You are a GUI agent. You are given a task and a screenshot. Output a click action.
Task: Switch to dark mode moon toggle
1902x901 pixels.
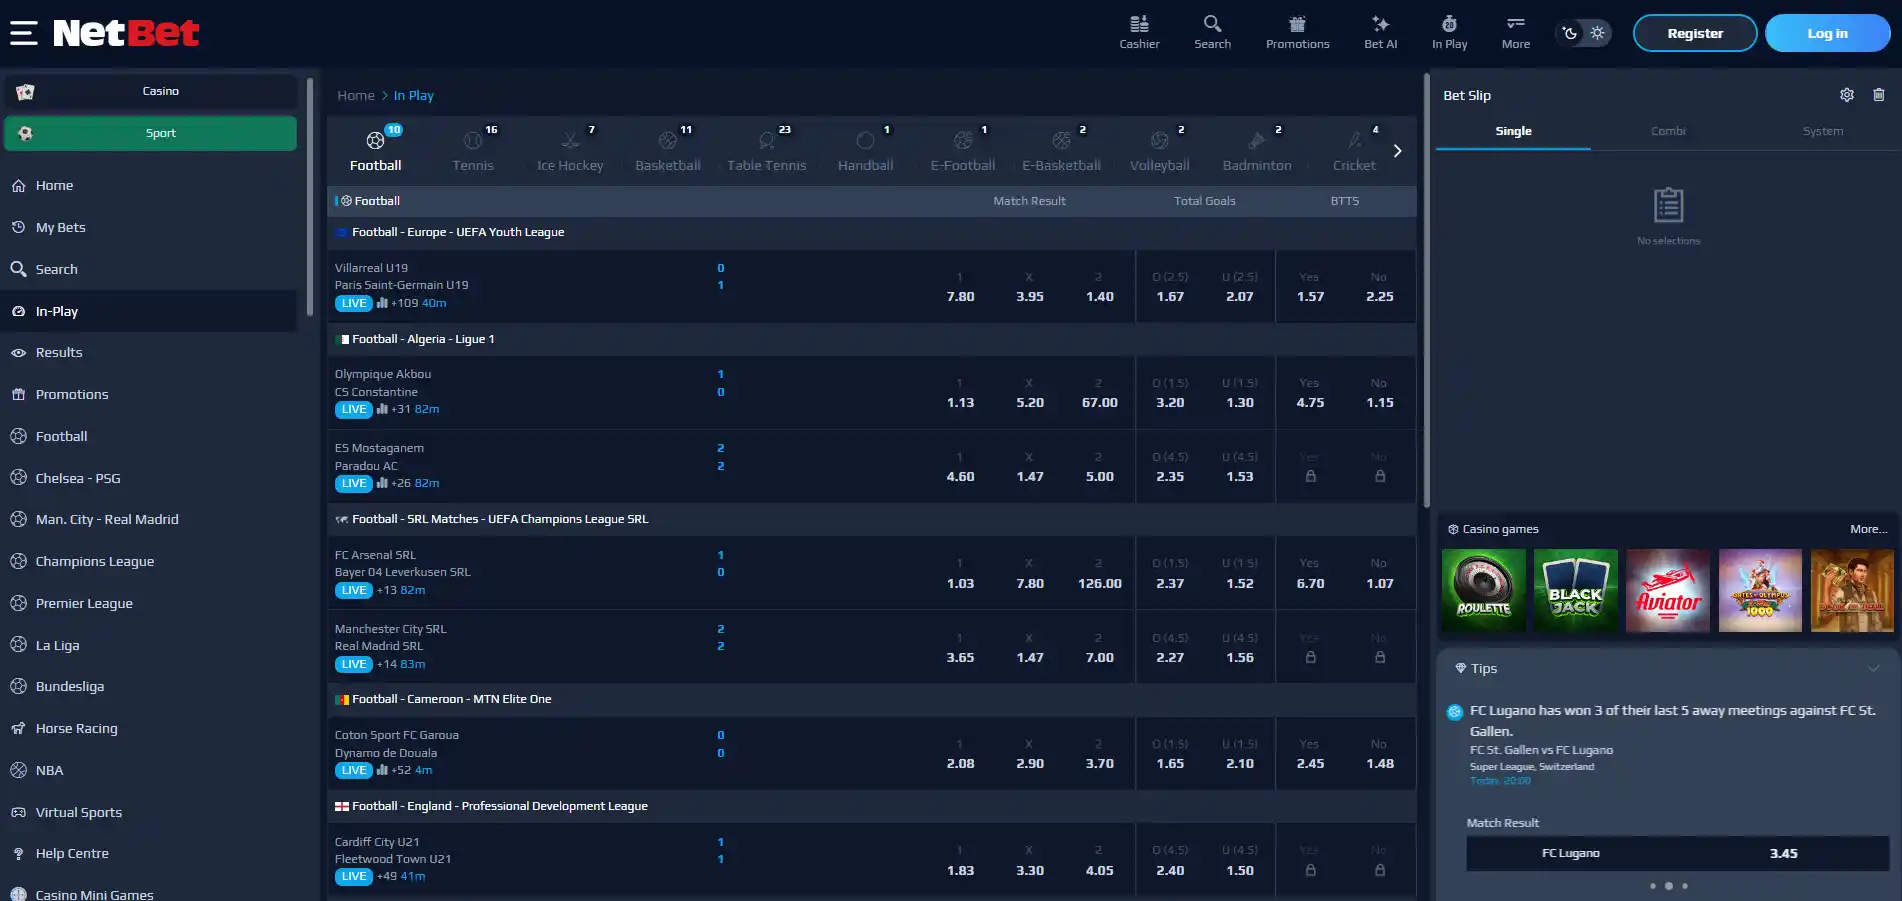pos(1570,33)
